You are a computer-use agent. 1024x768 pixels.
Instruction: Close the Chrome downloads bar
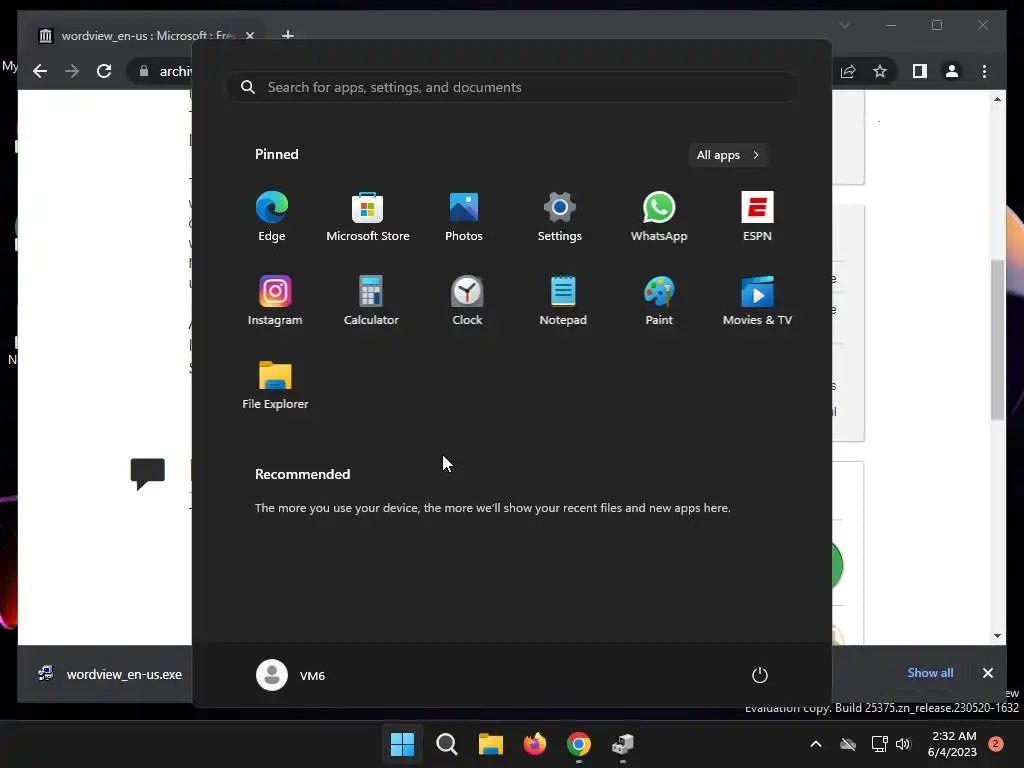point(987,673)
